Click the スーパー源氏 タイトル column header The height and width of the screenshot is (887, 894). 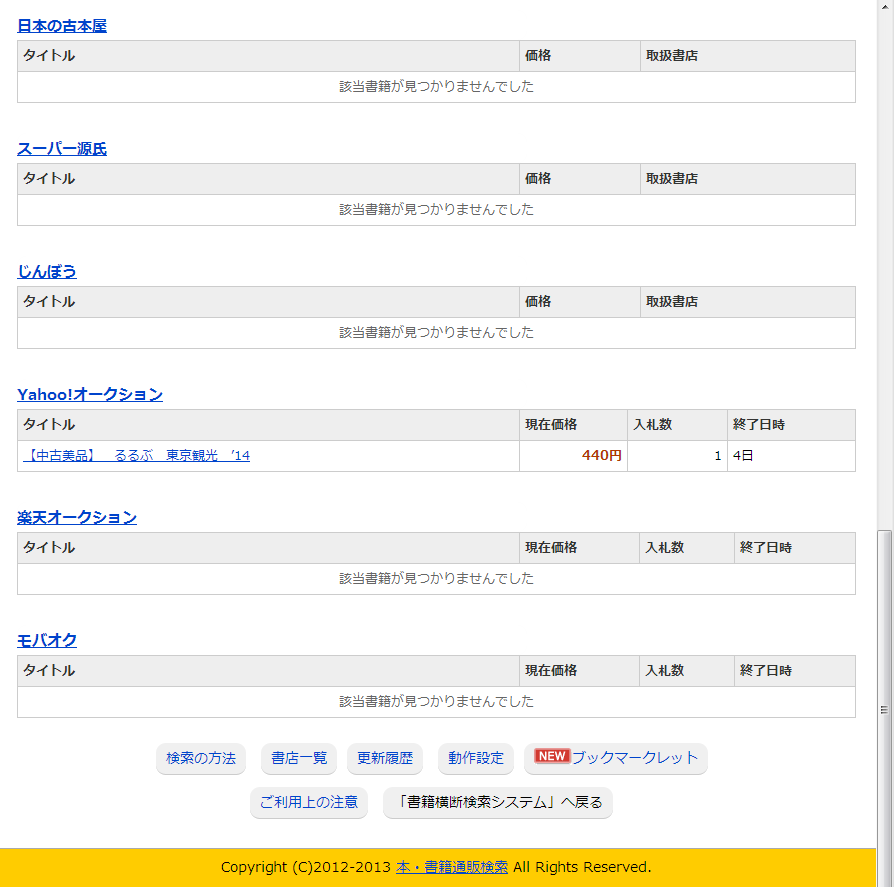tap(268, 179)
